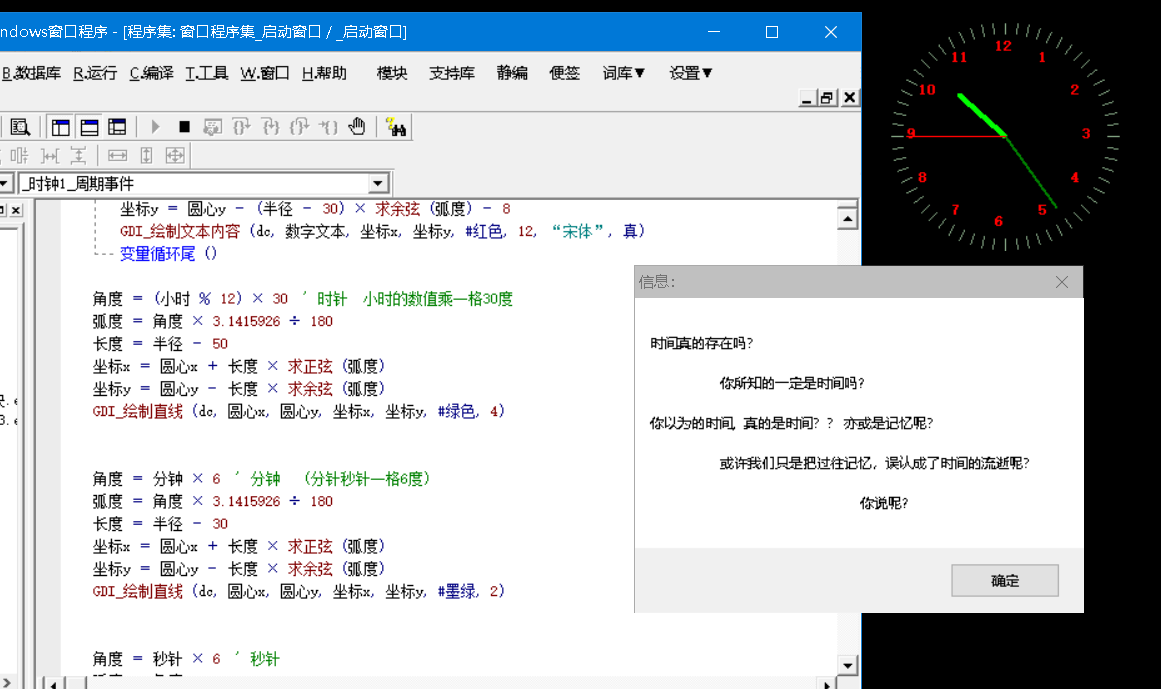
Task: Open the 词库▼ dropdown menu
Action: (x=623, y=73)
